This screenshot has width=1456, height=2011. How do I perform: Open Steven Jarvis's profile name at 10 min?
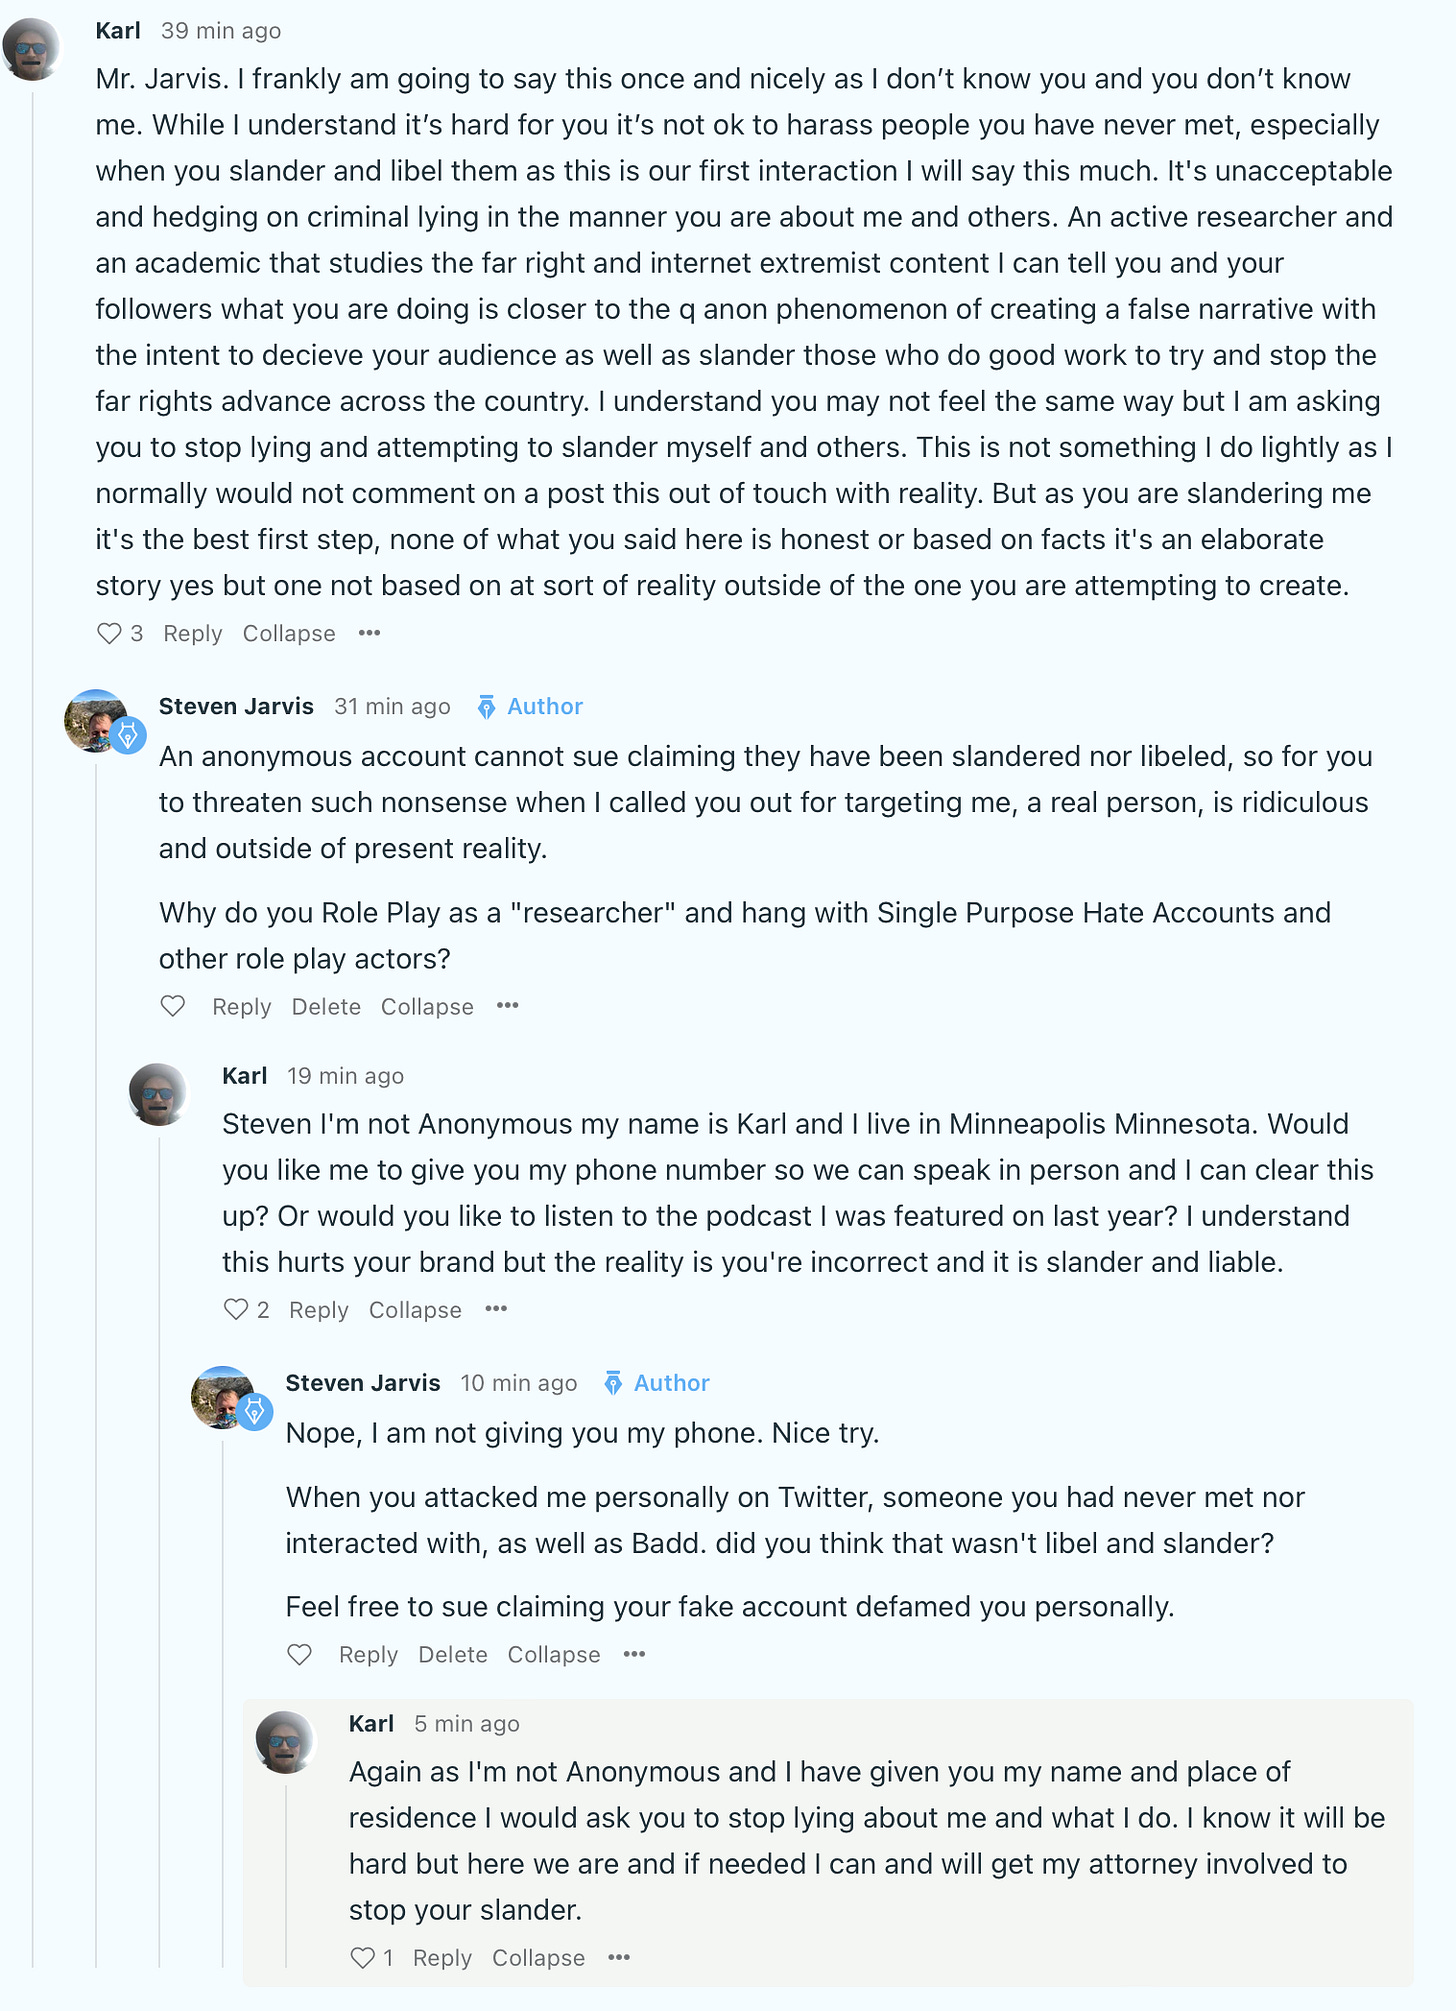[363, 1383]
